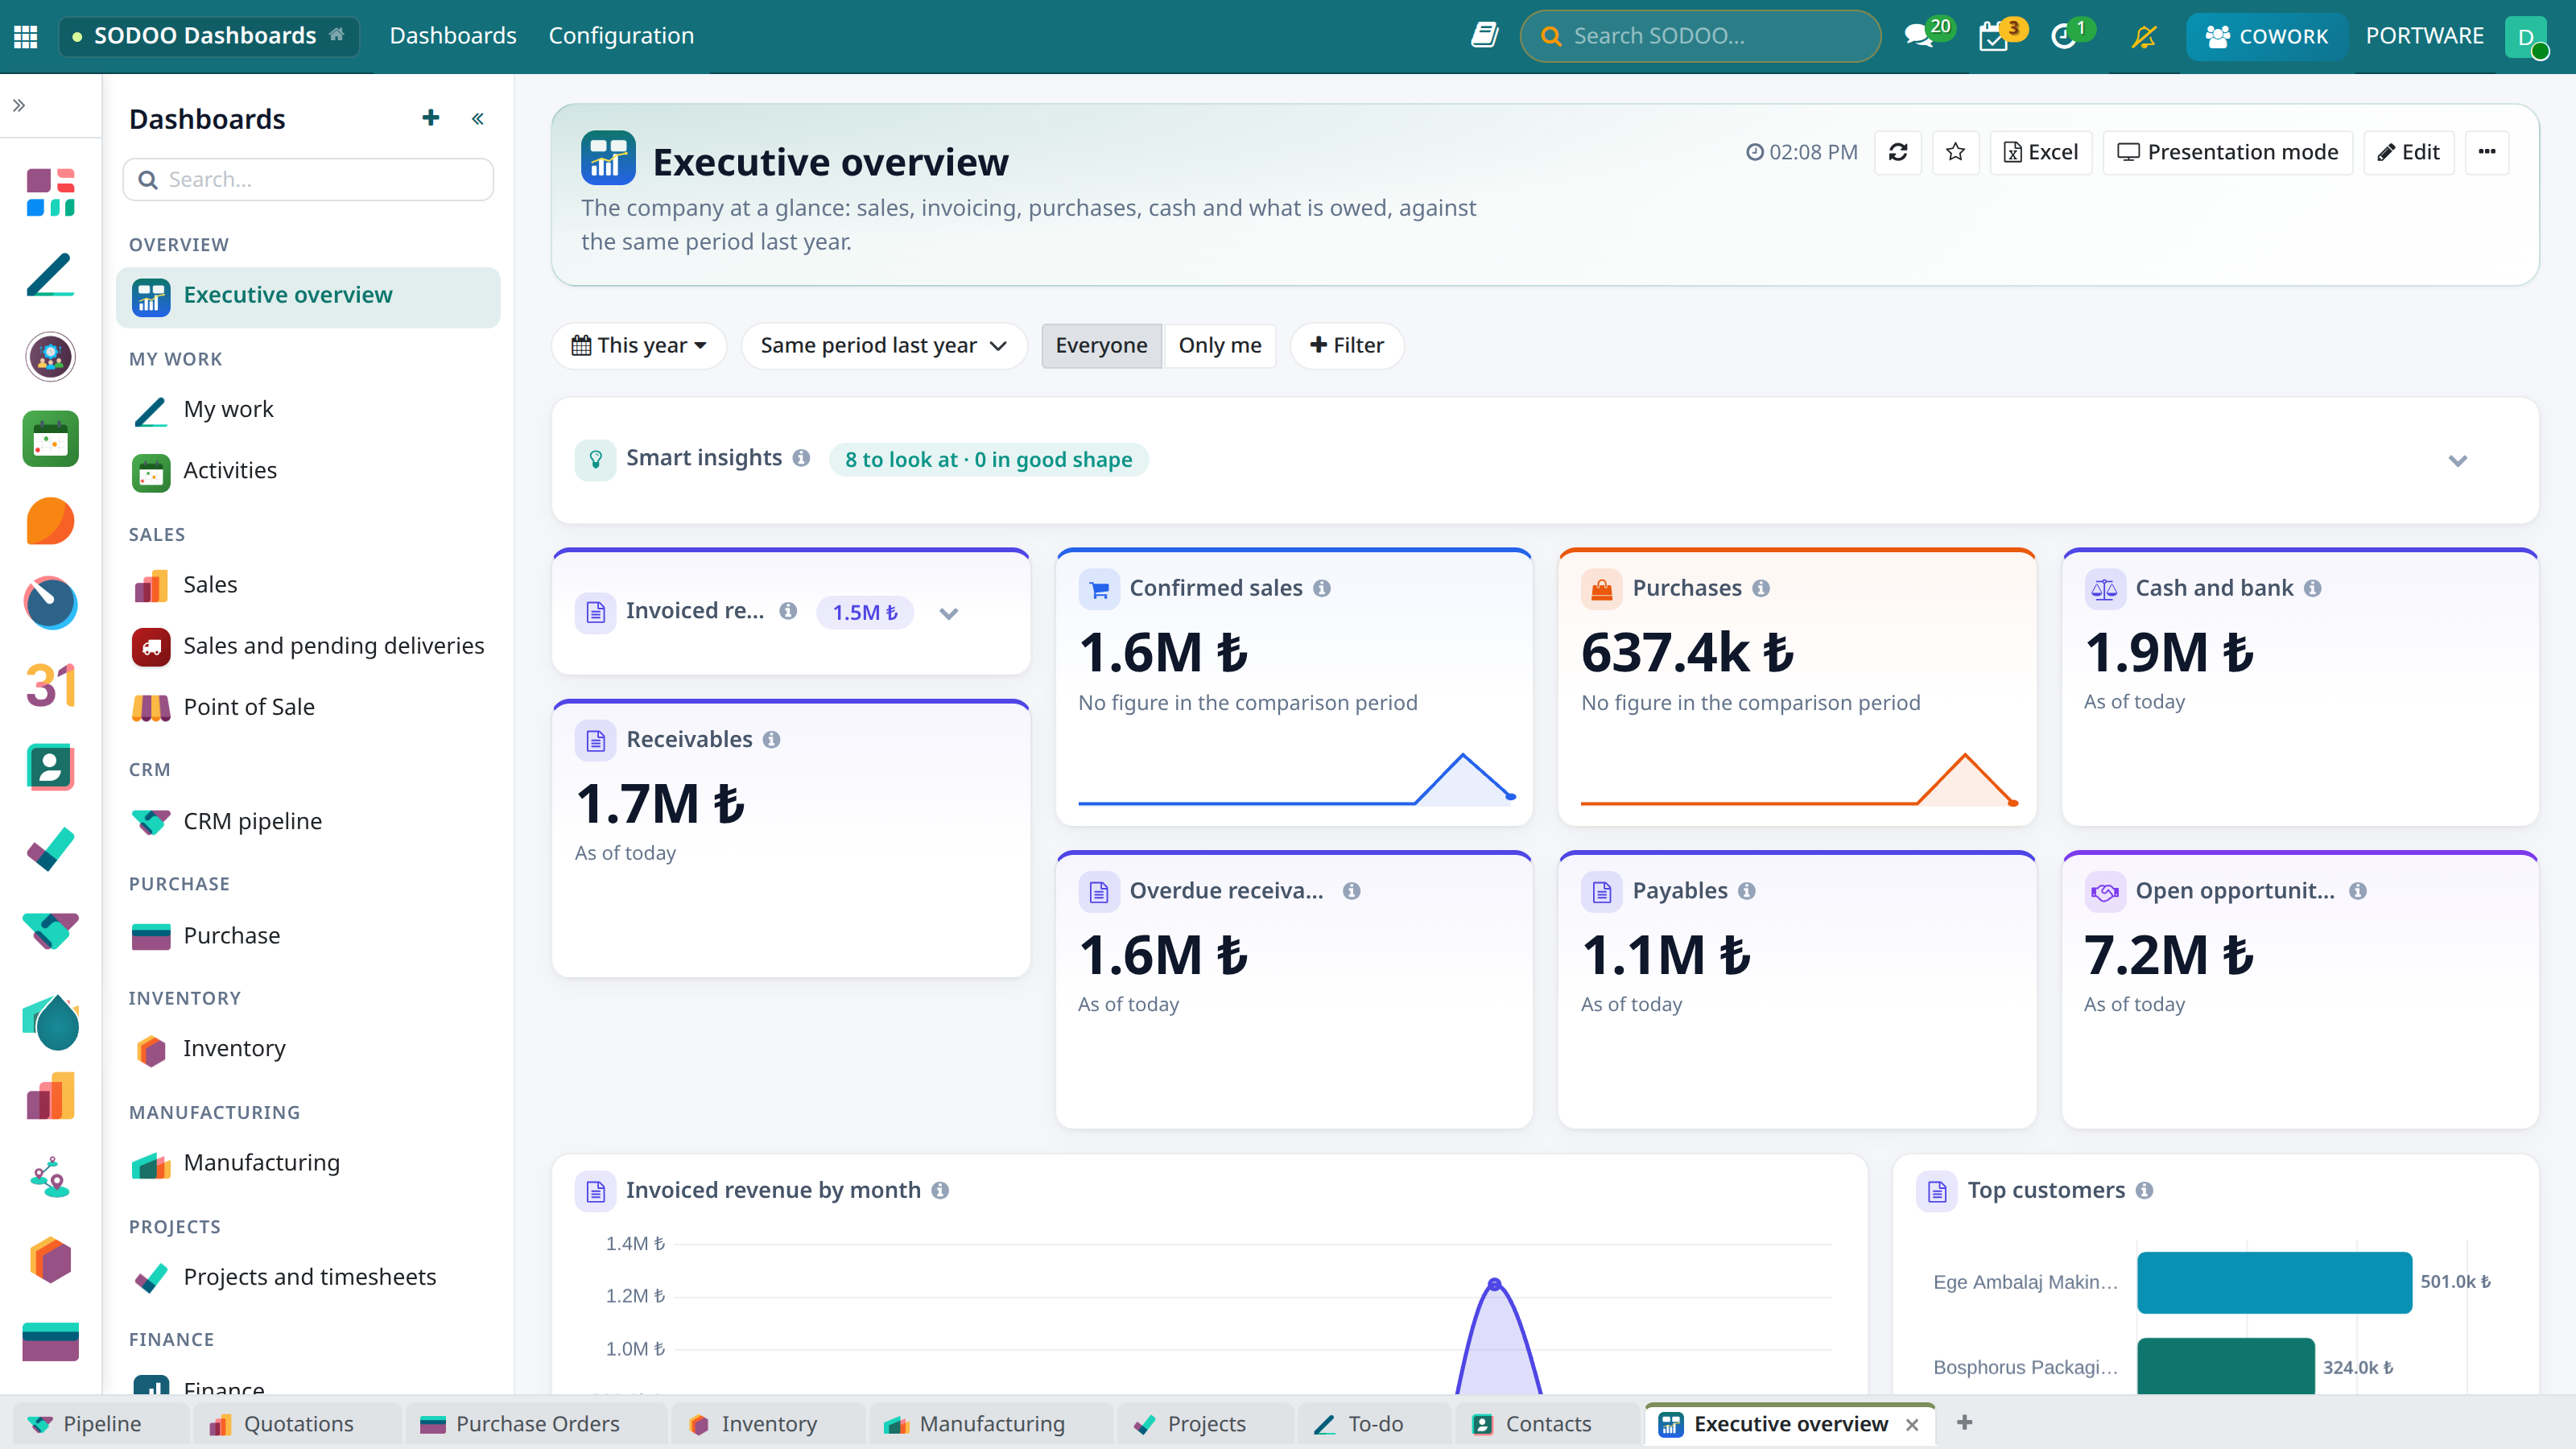Open the chat messages icon with 20 badge
Image resolution: width=2576 pixels, height=1449 pixels.
[x=1920, y=36]
